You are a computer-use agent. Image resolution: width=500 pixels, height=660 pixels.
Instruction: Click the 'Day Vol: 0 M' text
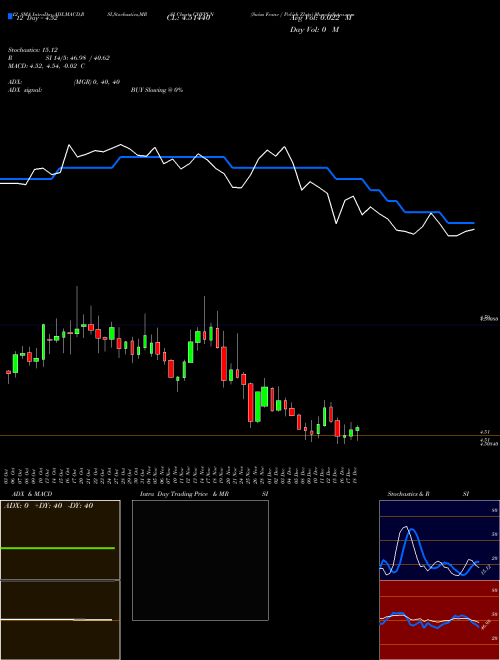click(x=314, y=30)
